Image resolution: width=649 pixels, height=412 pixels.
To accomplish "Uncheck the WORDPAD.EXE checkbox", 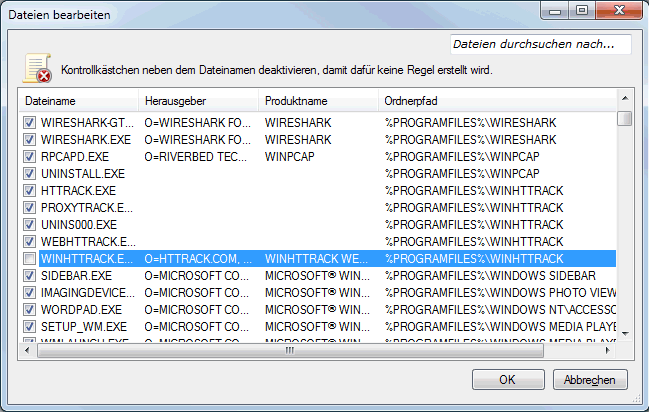I will [x=29, y=310].
